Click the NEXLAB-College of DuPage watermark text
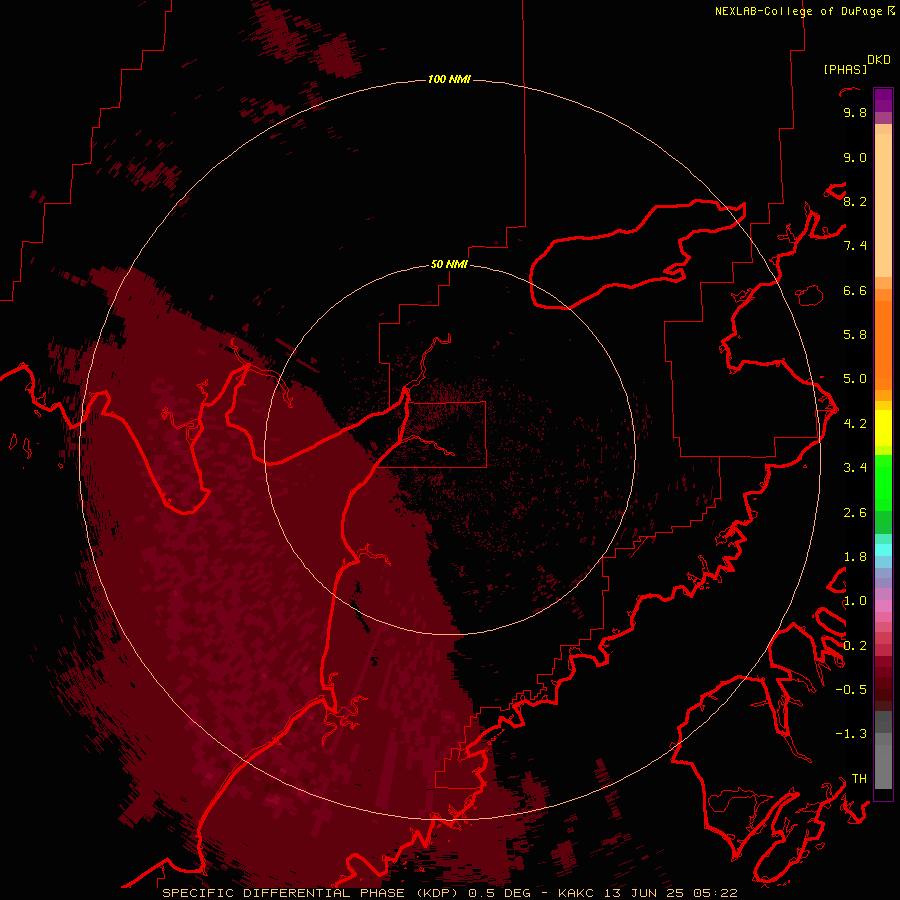The height and width of the screenshot is (900, 900). (804, 11)
